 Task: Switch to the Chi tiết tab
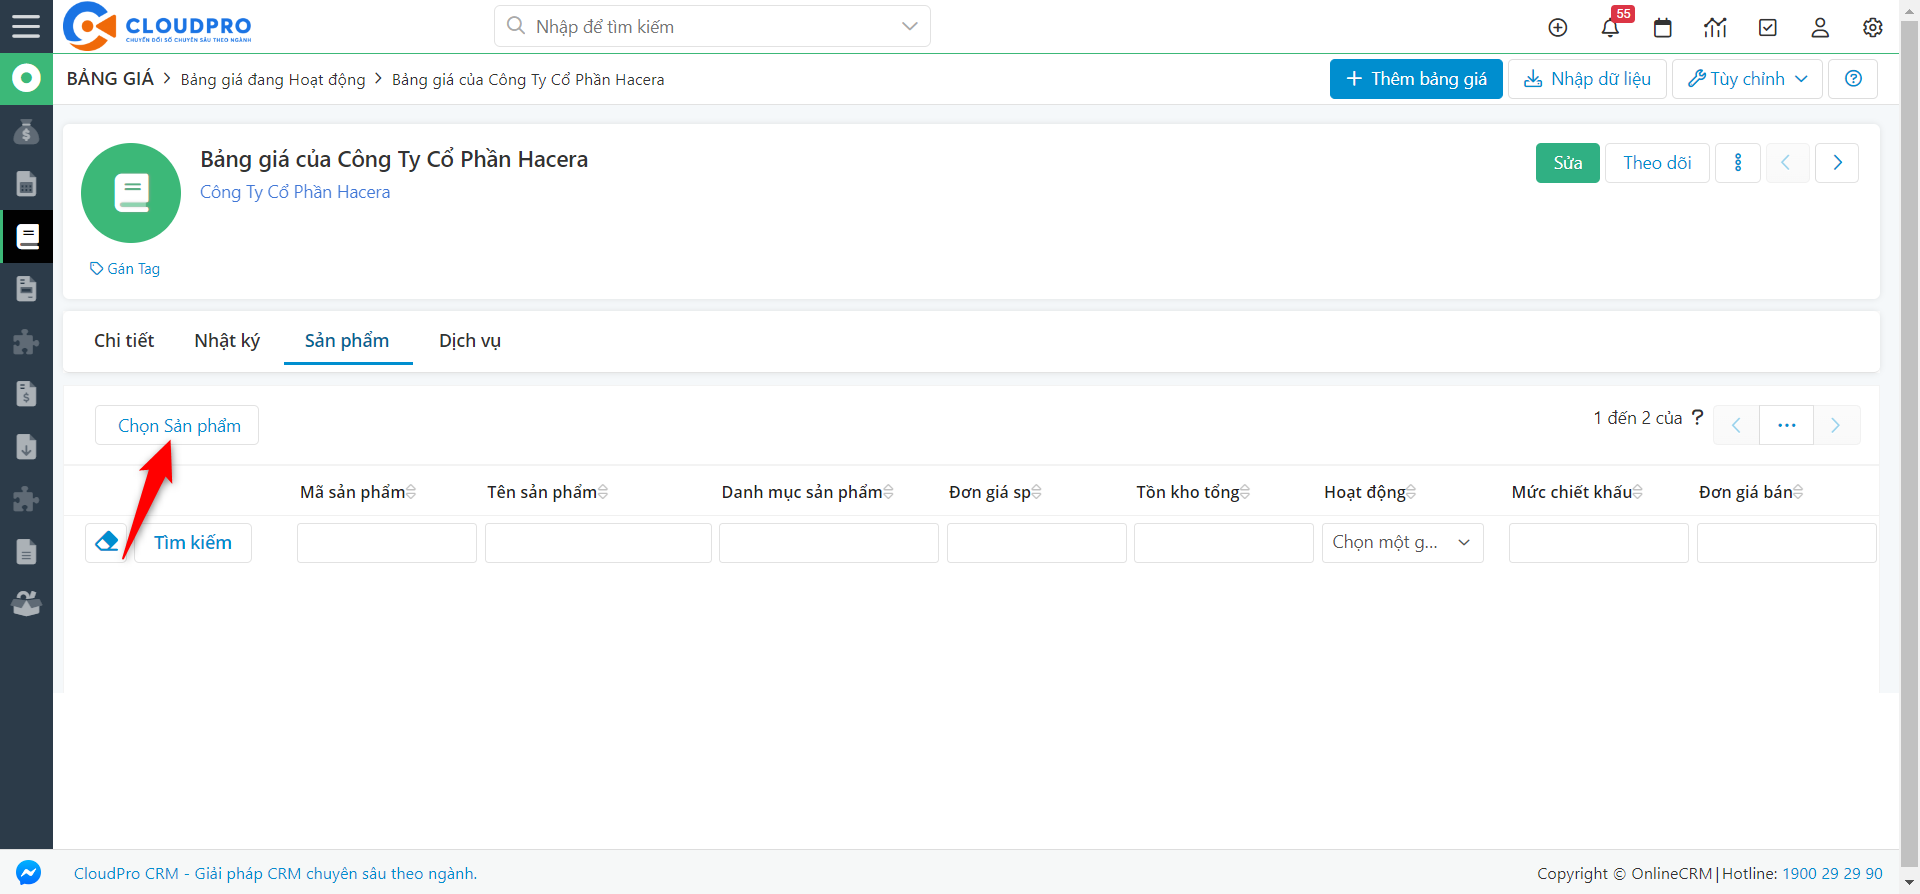124,341
